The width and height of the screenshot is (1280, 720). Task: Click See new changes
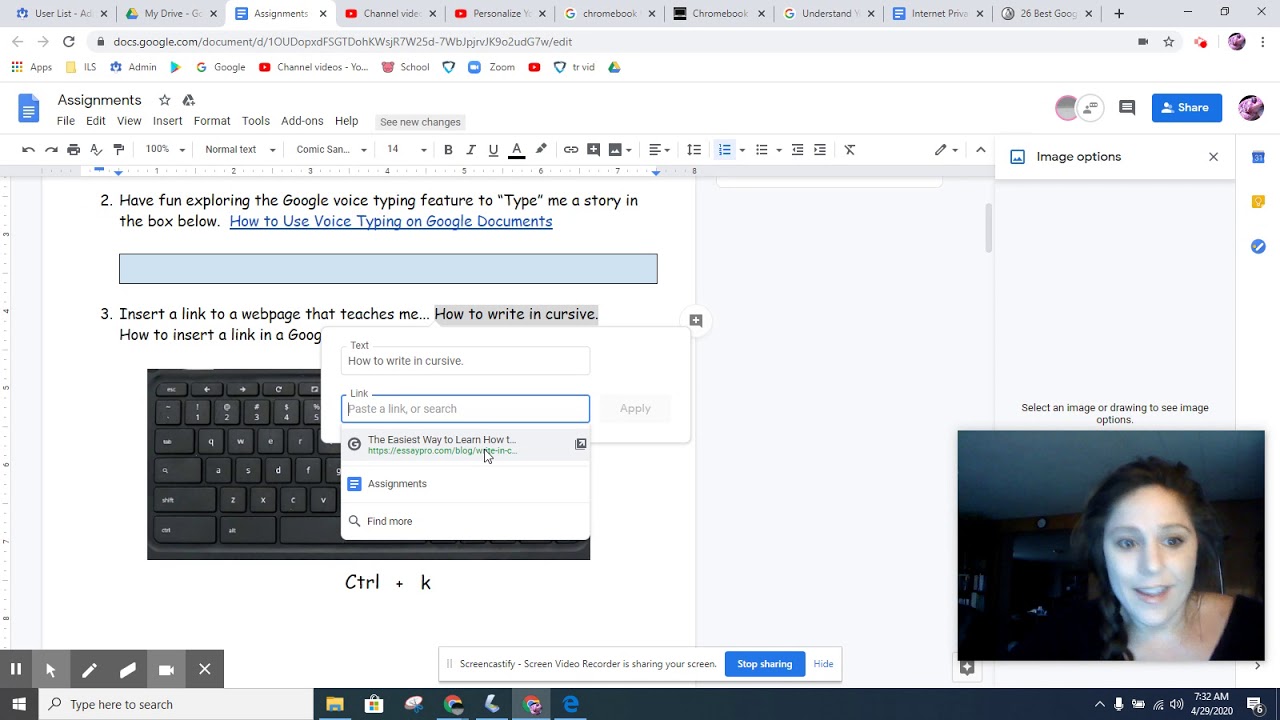[x=420, y=122]
